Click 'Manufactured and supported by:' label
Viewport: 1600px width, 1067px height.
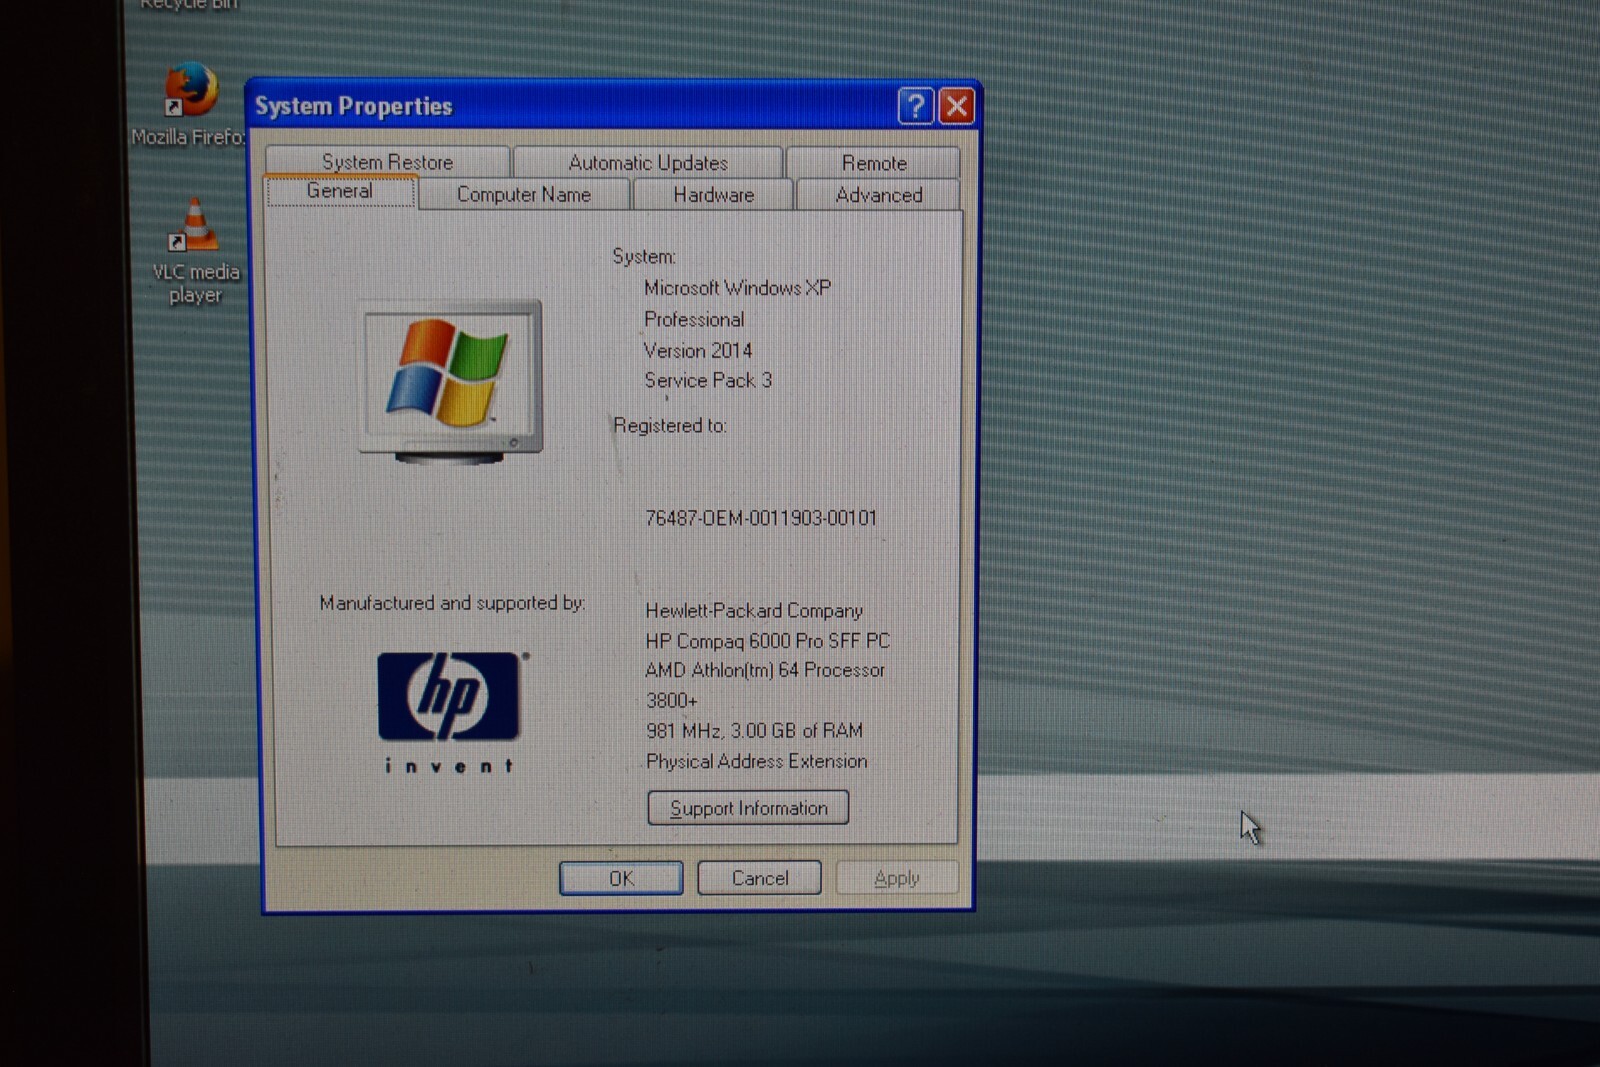click(452, 603)
